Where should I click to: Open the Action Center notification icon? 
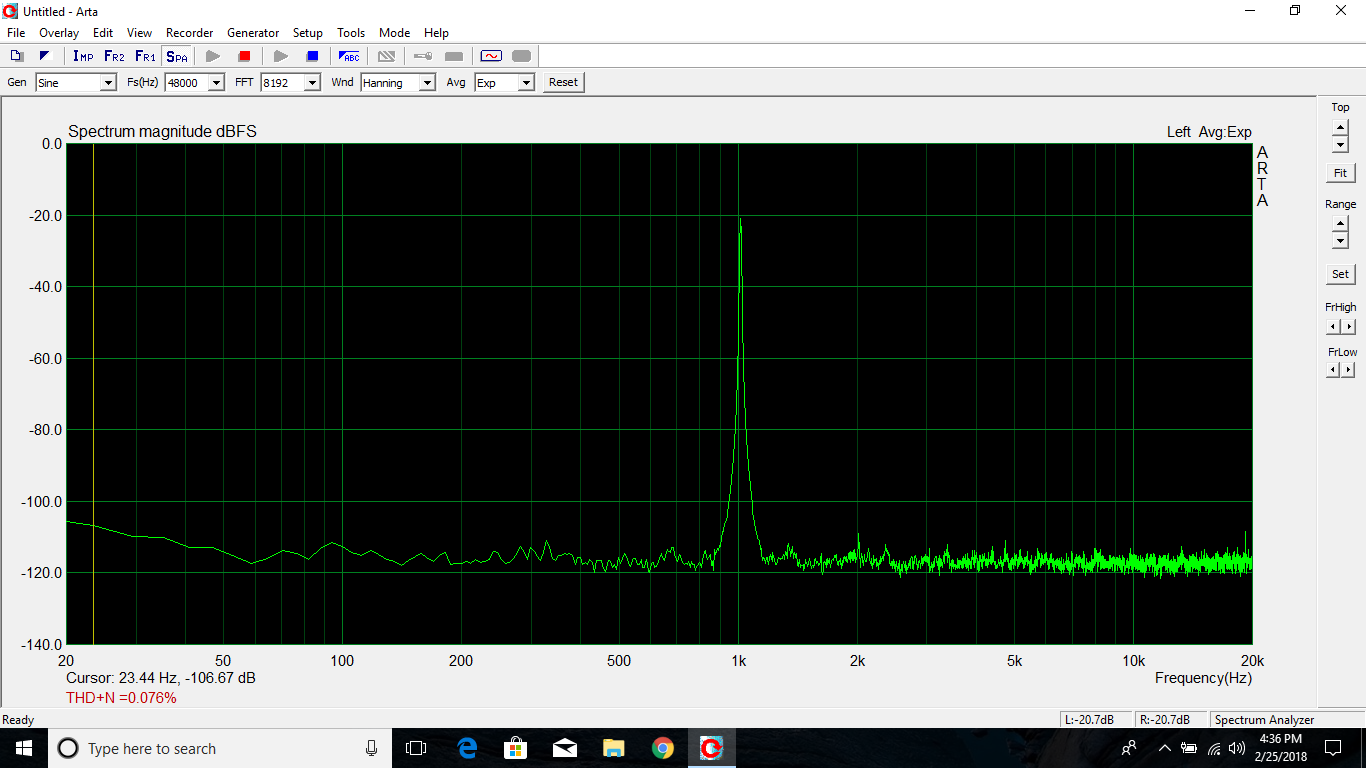tap(1333, 748)
